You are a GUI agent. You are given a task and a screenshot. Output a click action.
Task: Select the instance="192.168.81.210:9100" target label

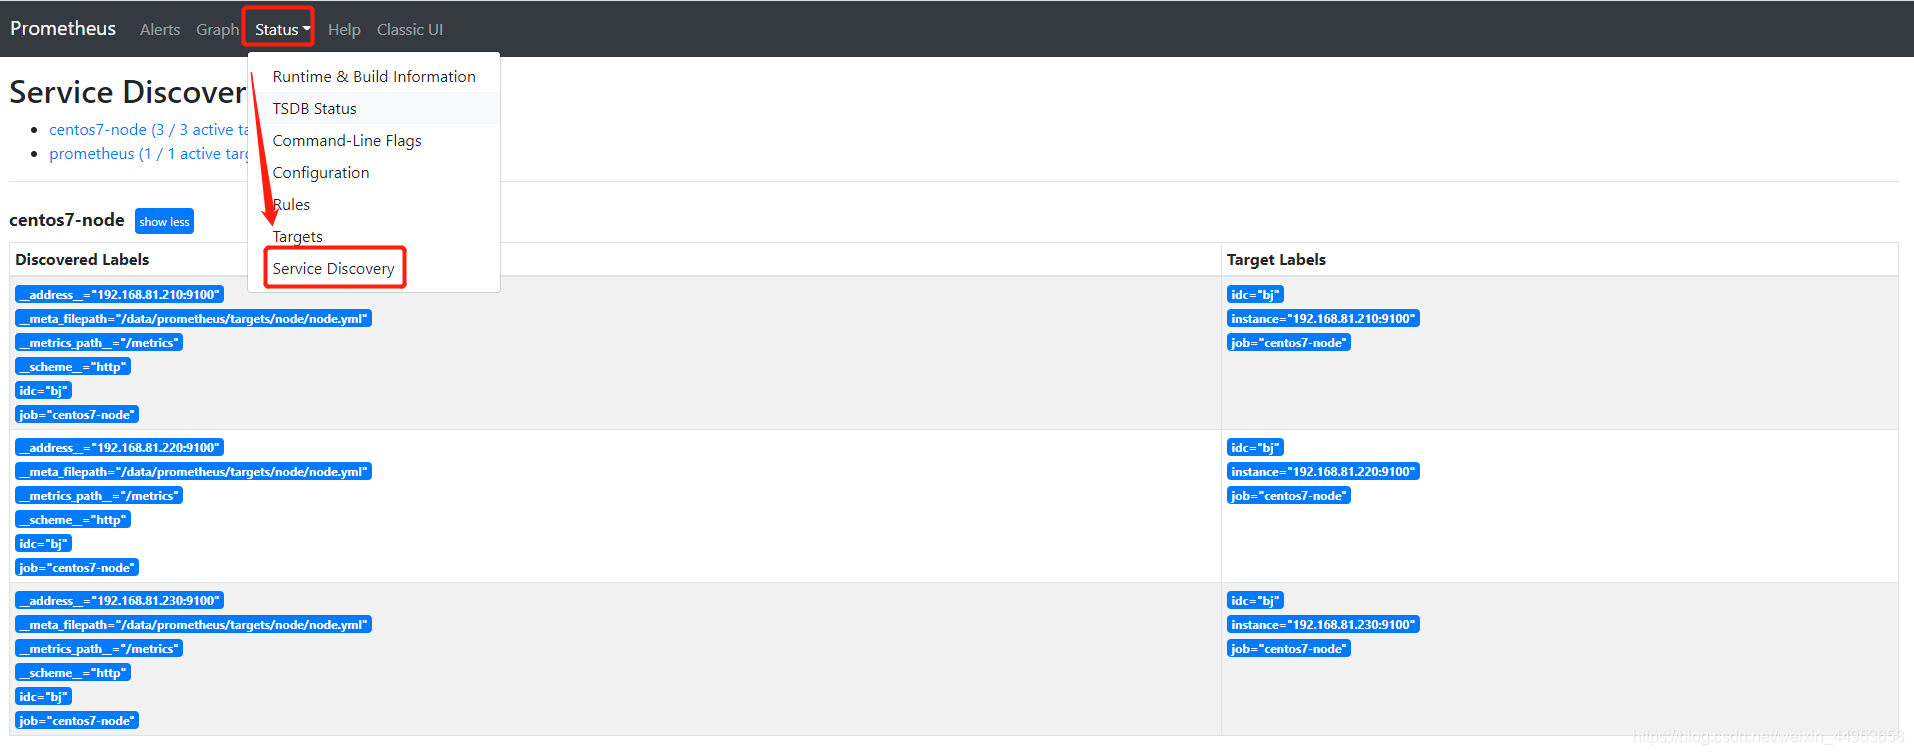[1323, 318]
